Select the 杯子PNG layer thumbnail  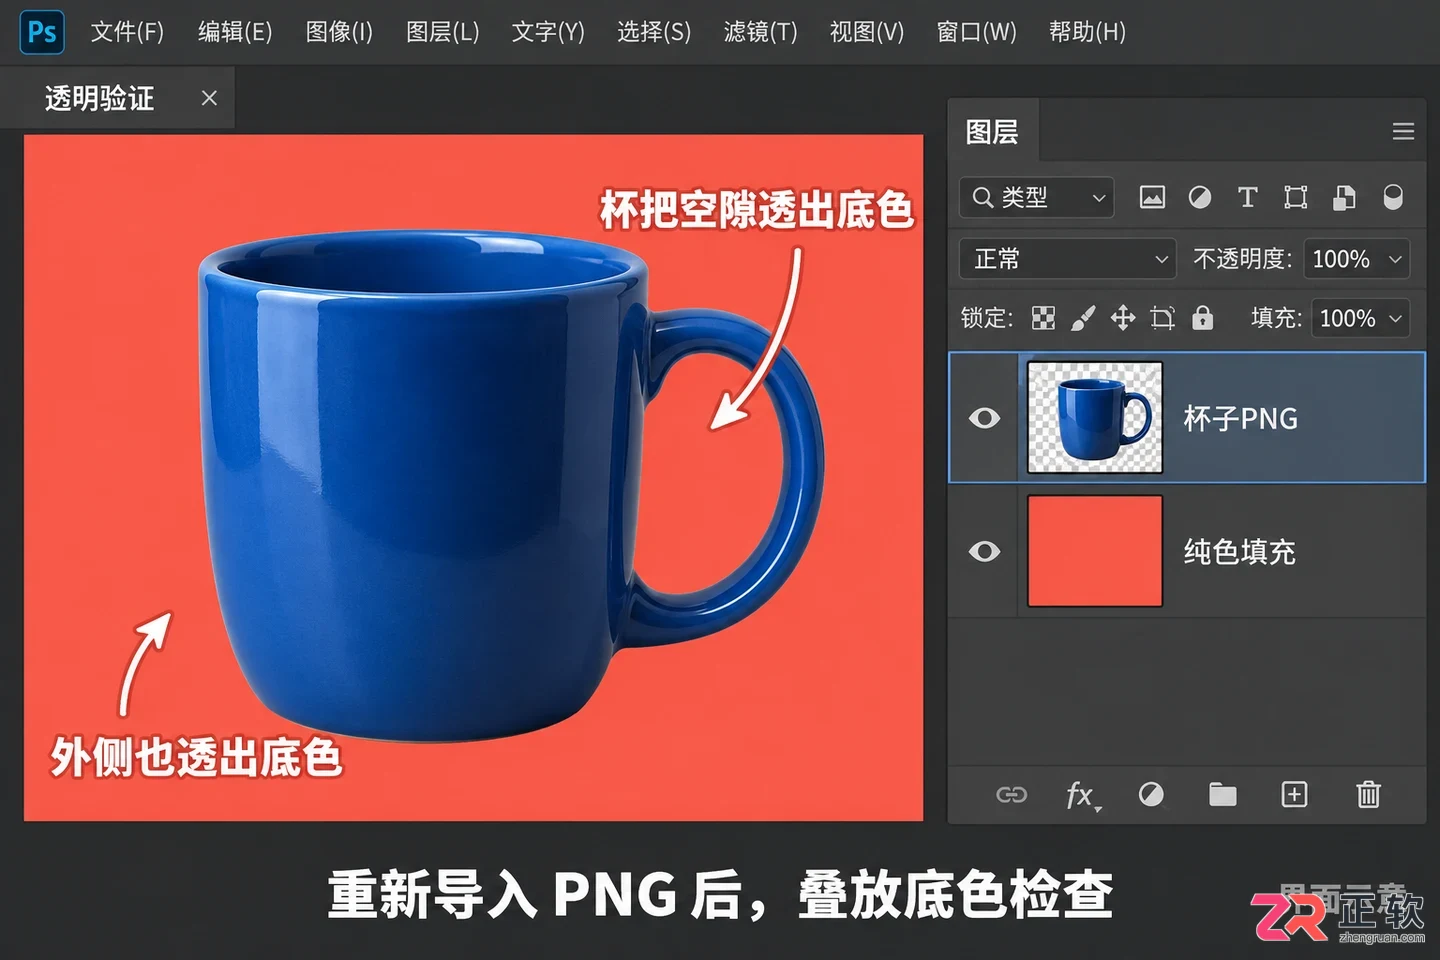(x=1095, y=417)
